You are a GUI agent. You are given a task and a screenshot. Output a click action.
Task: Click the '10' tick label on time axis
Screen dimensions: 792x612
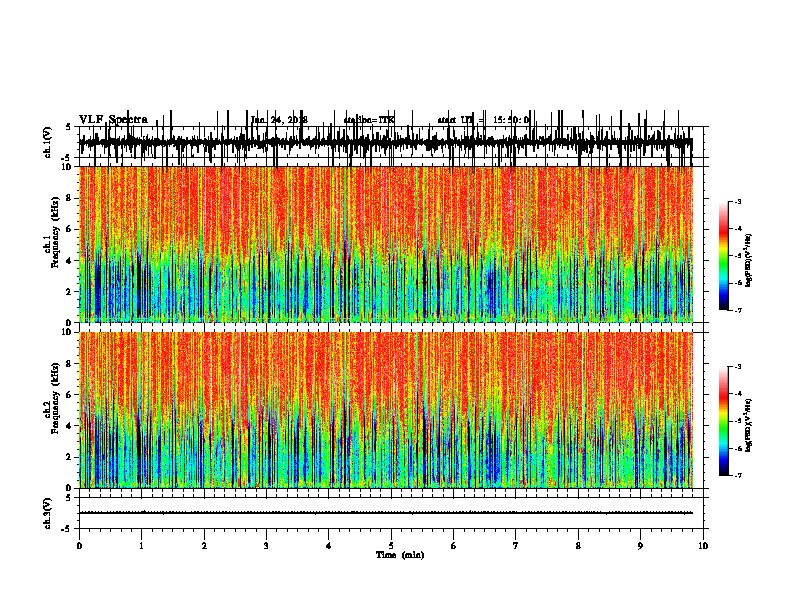703,546
